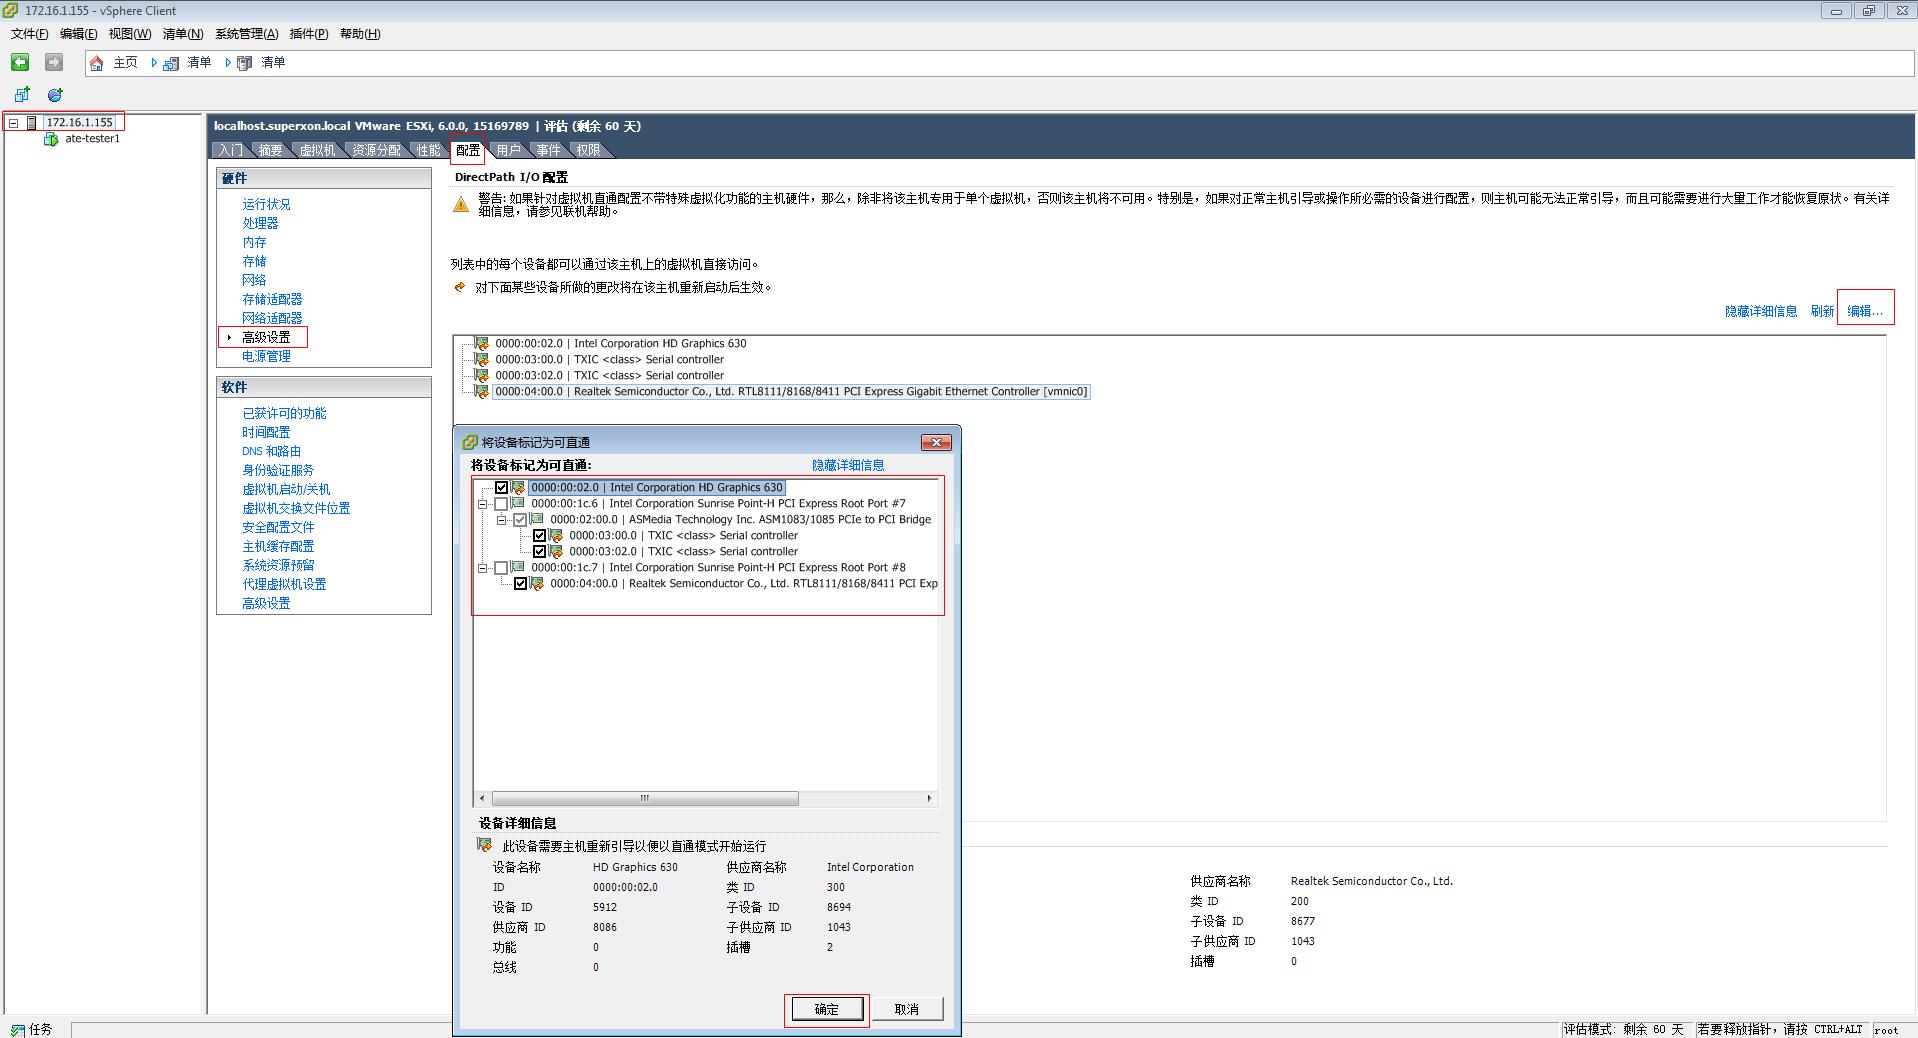Open the 视图(W) menu
Image resolution: width=1918 pixels, height=1038 pixels.
130,34
